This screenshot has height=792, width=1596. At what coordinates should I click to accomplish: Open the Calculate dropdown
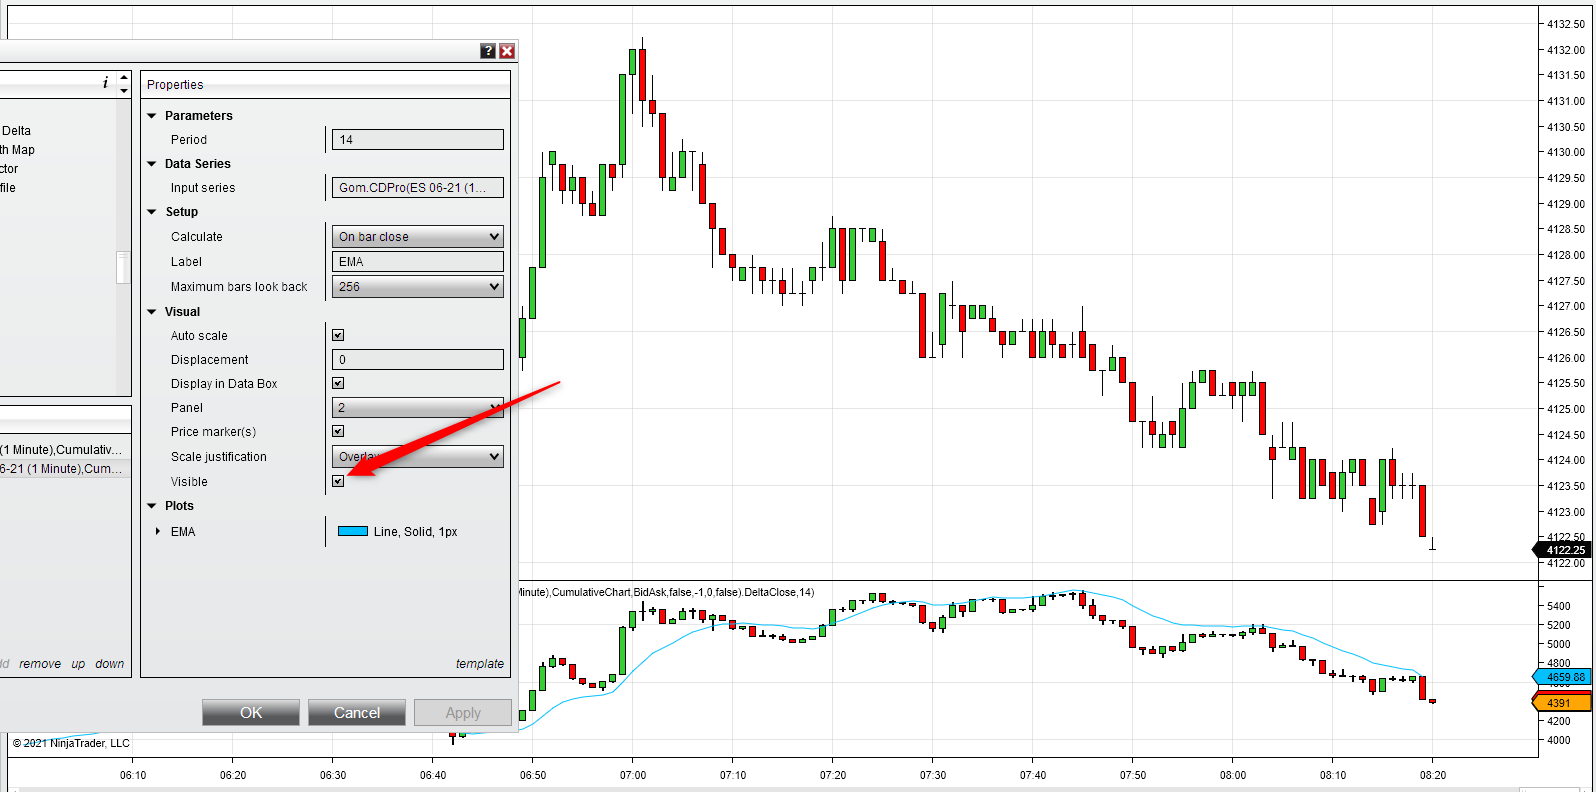(418, 237)
